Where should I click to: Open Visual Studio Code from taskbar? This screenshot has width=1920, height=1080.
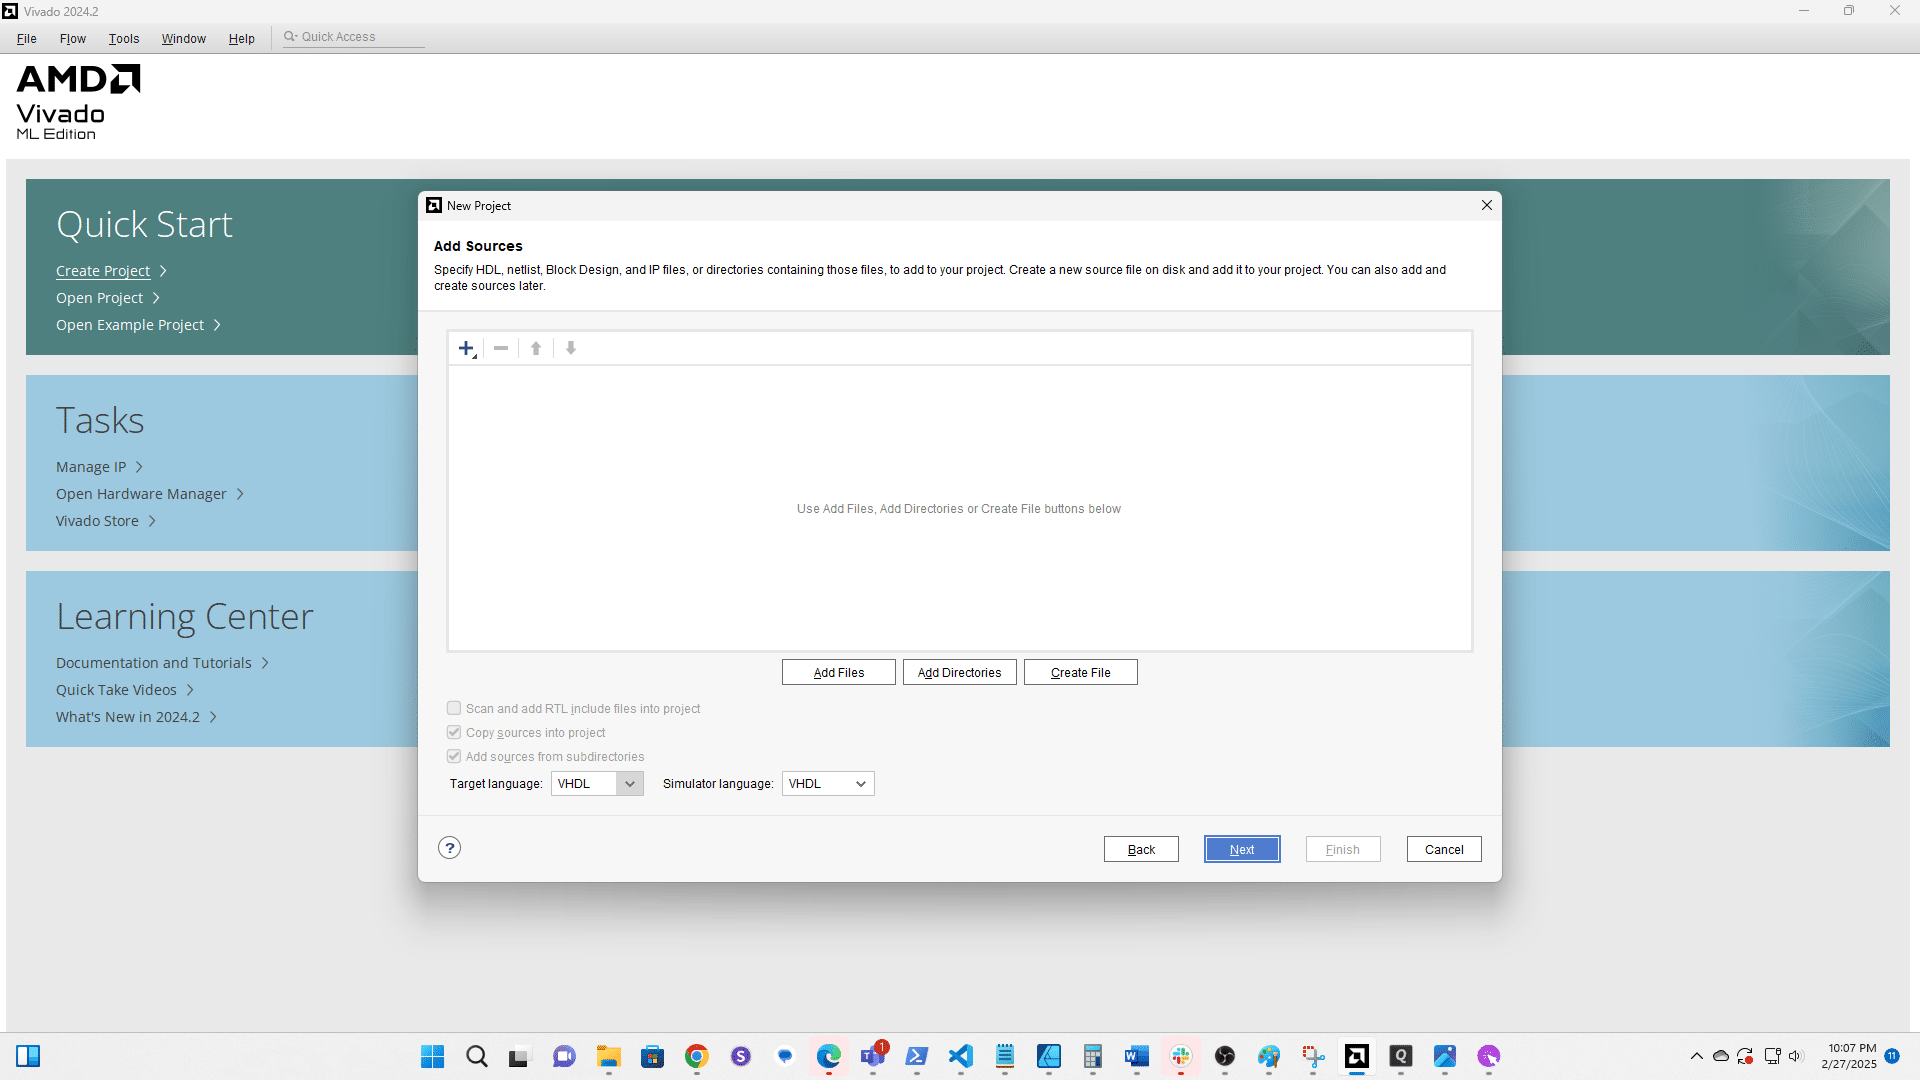point(961,1056)
